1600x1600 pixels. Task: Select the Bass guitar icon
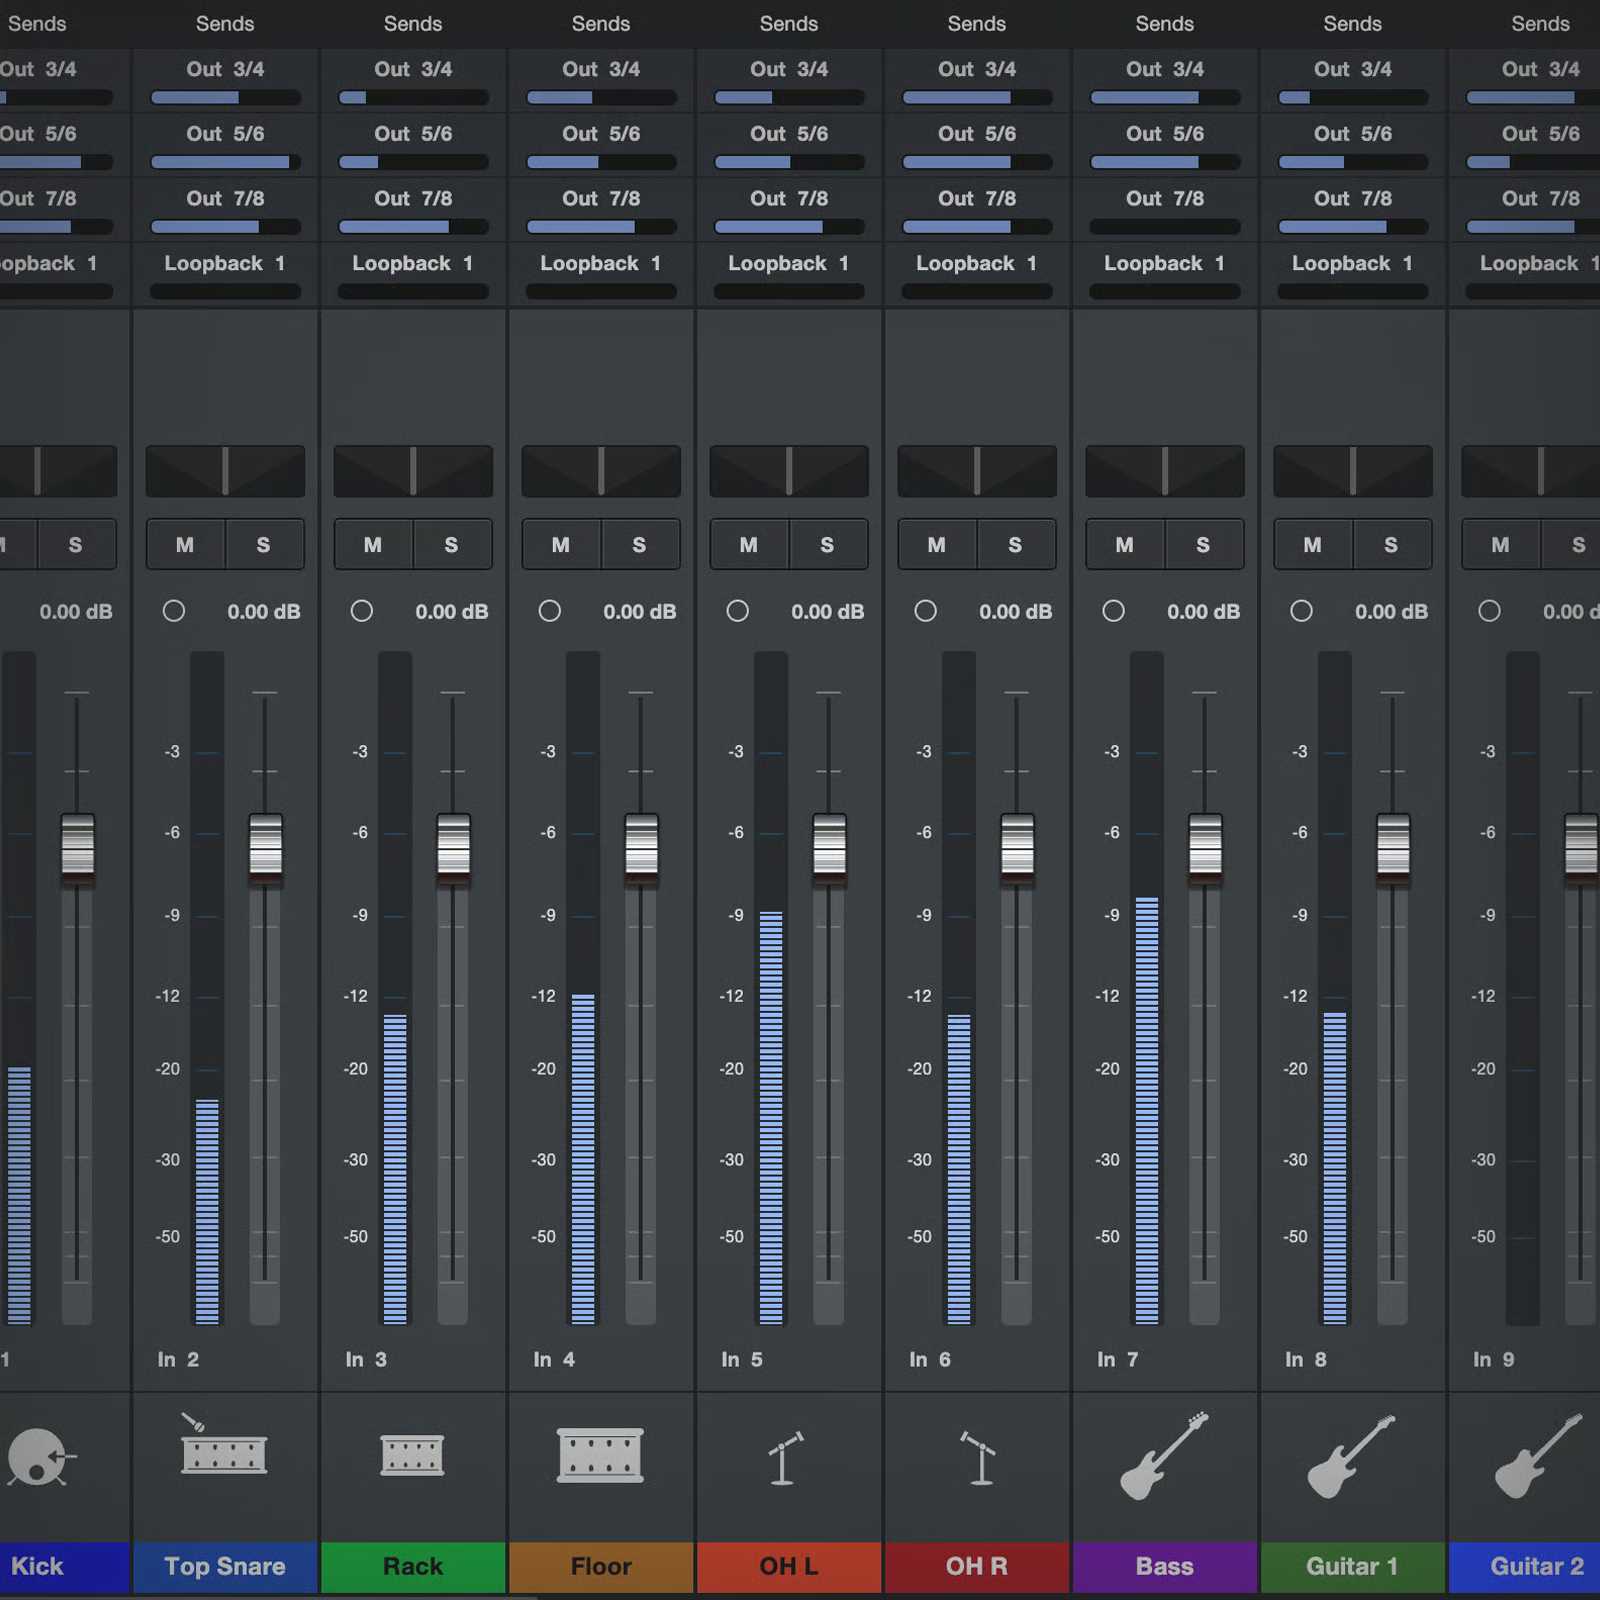pyautogui.click(x=1164, y=1456)
